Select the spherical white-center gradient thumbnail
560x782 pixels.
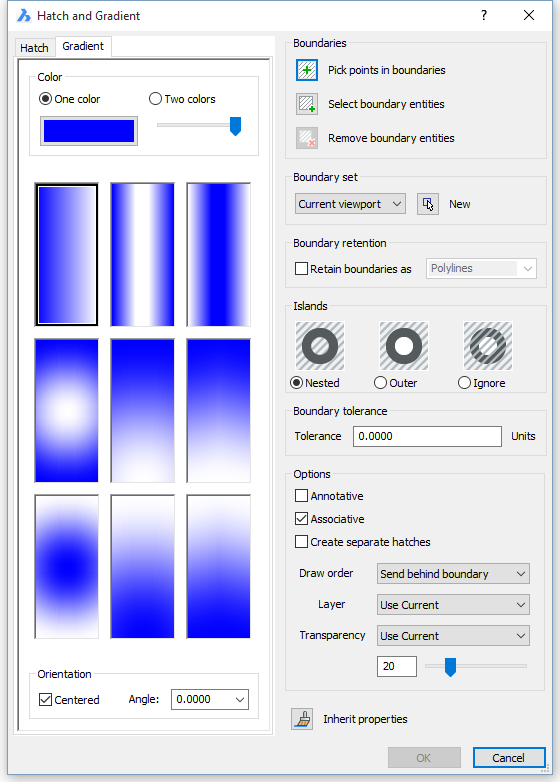(67, 410)
